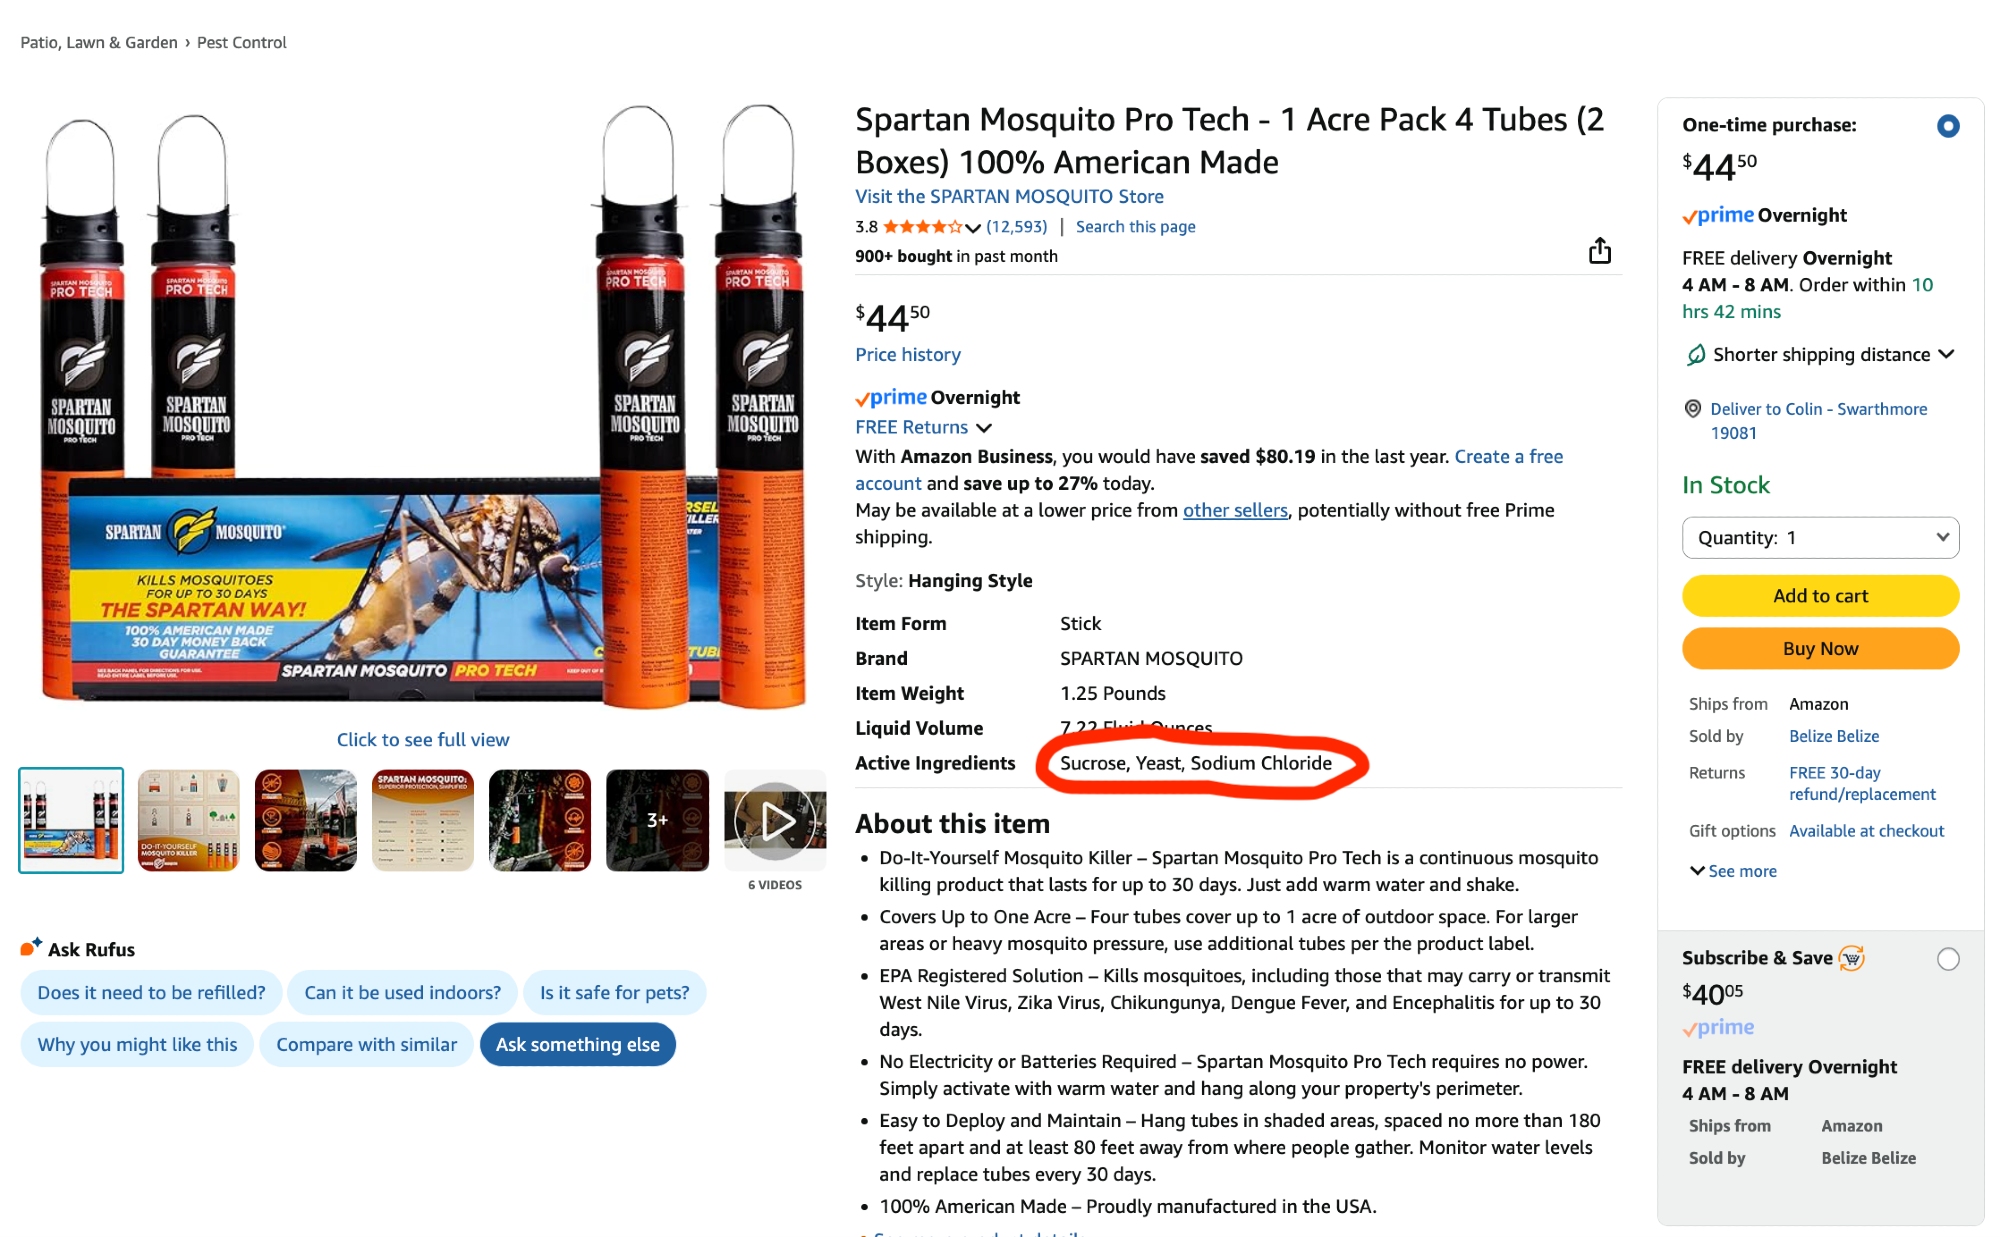Screen dimensions: 2000x1237
Task: Click the 3+ more images thumbnail
Action: (657, 821)
